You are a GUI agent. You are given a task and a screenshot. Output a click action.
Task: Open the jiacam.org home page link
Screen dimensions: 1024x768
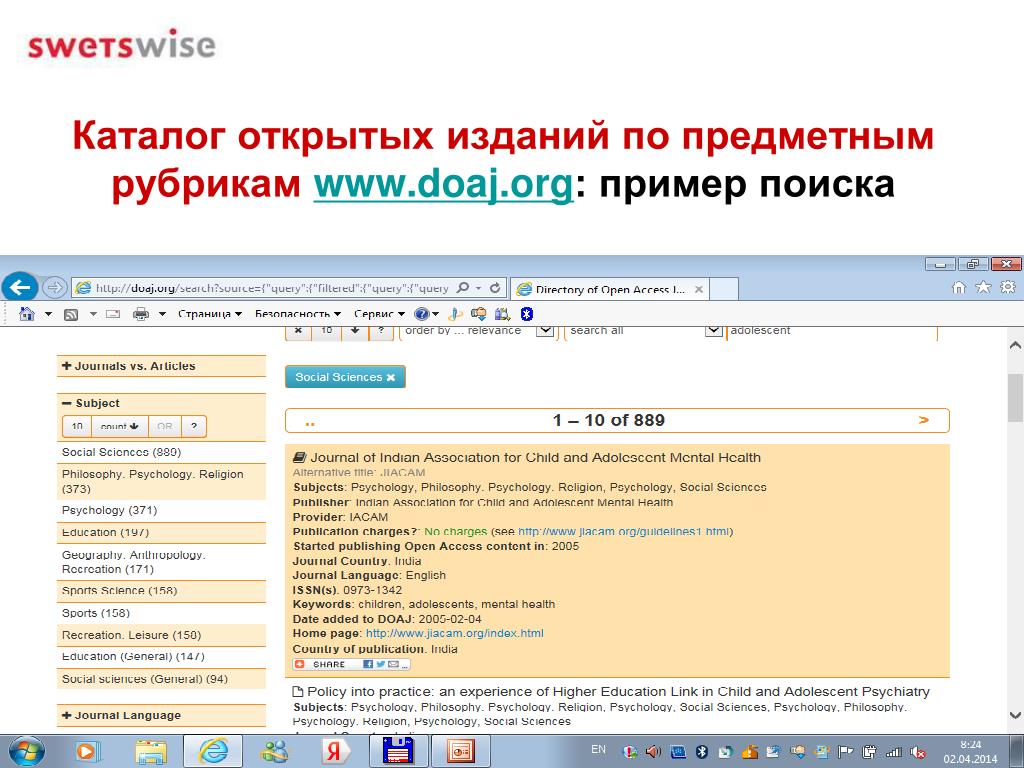click(x=455, y=633)
